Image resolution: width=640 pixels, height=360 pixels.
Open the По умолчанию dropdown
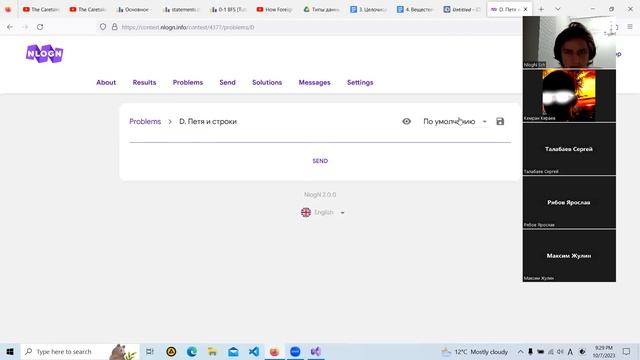pyautogui.click(x=455, y=121)
